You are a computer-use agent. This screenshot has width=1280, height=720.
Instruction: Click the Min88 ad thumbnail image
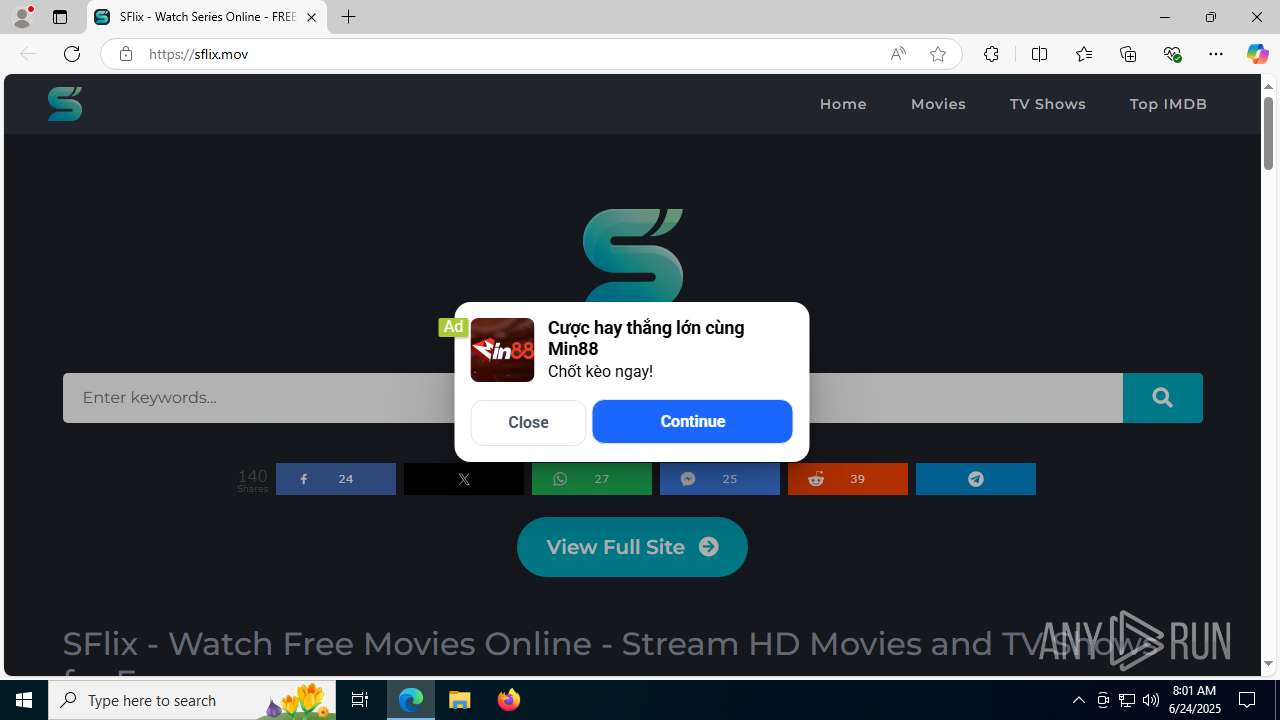(x=502, y=350)
